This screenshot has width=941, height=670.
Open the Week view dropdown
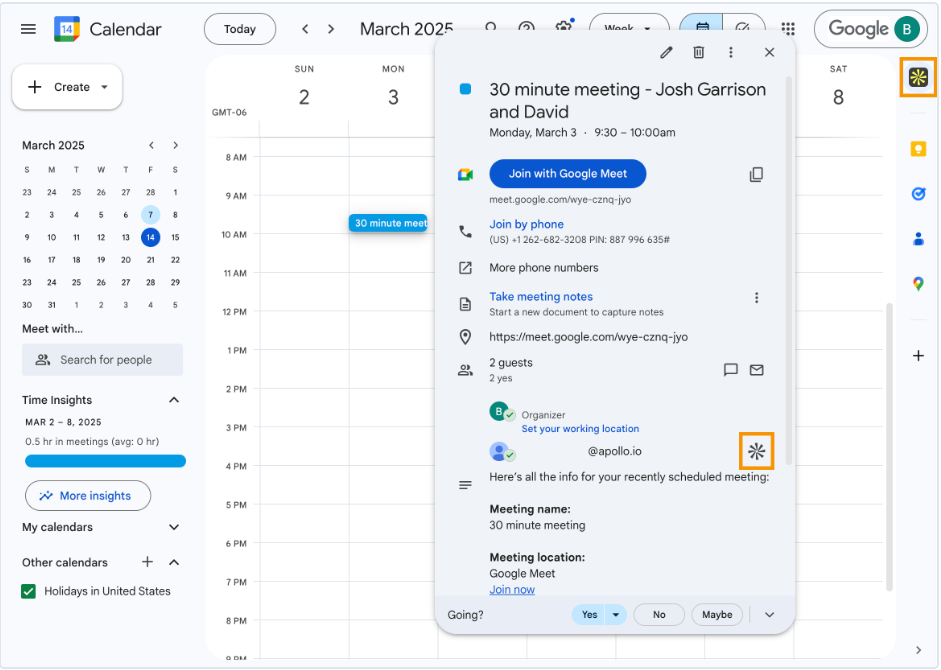coord(629,28)
